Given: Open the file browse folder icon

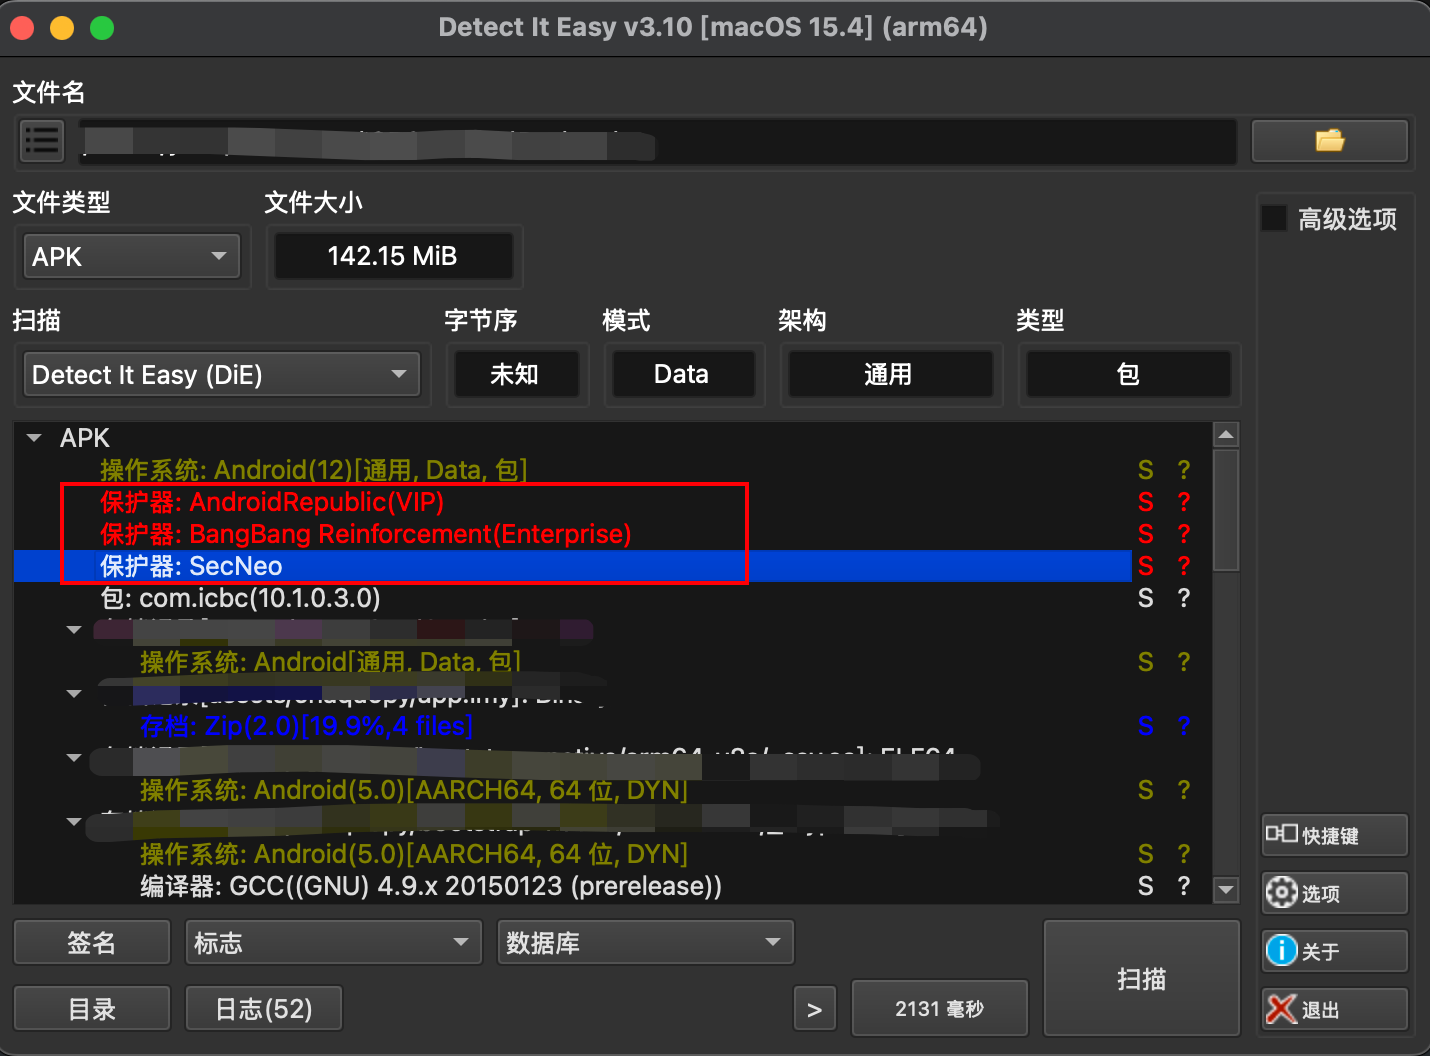Looking at the screenshot, I should (x=1329, y=141).
